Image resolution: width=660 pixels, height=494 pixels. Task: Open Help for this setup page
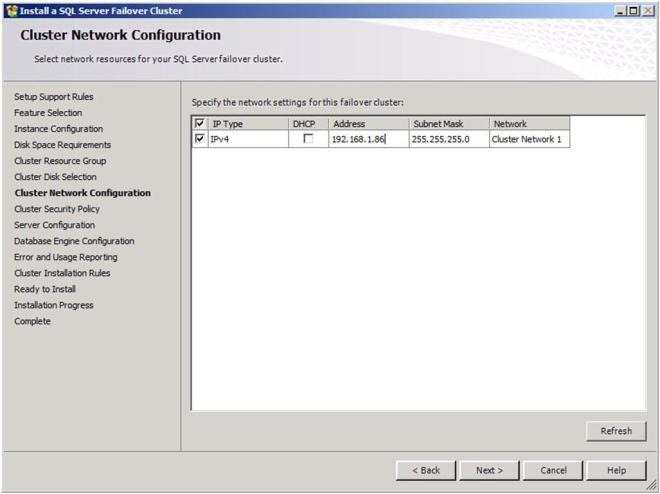(x=617, y=469)
